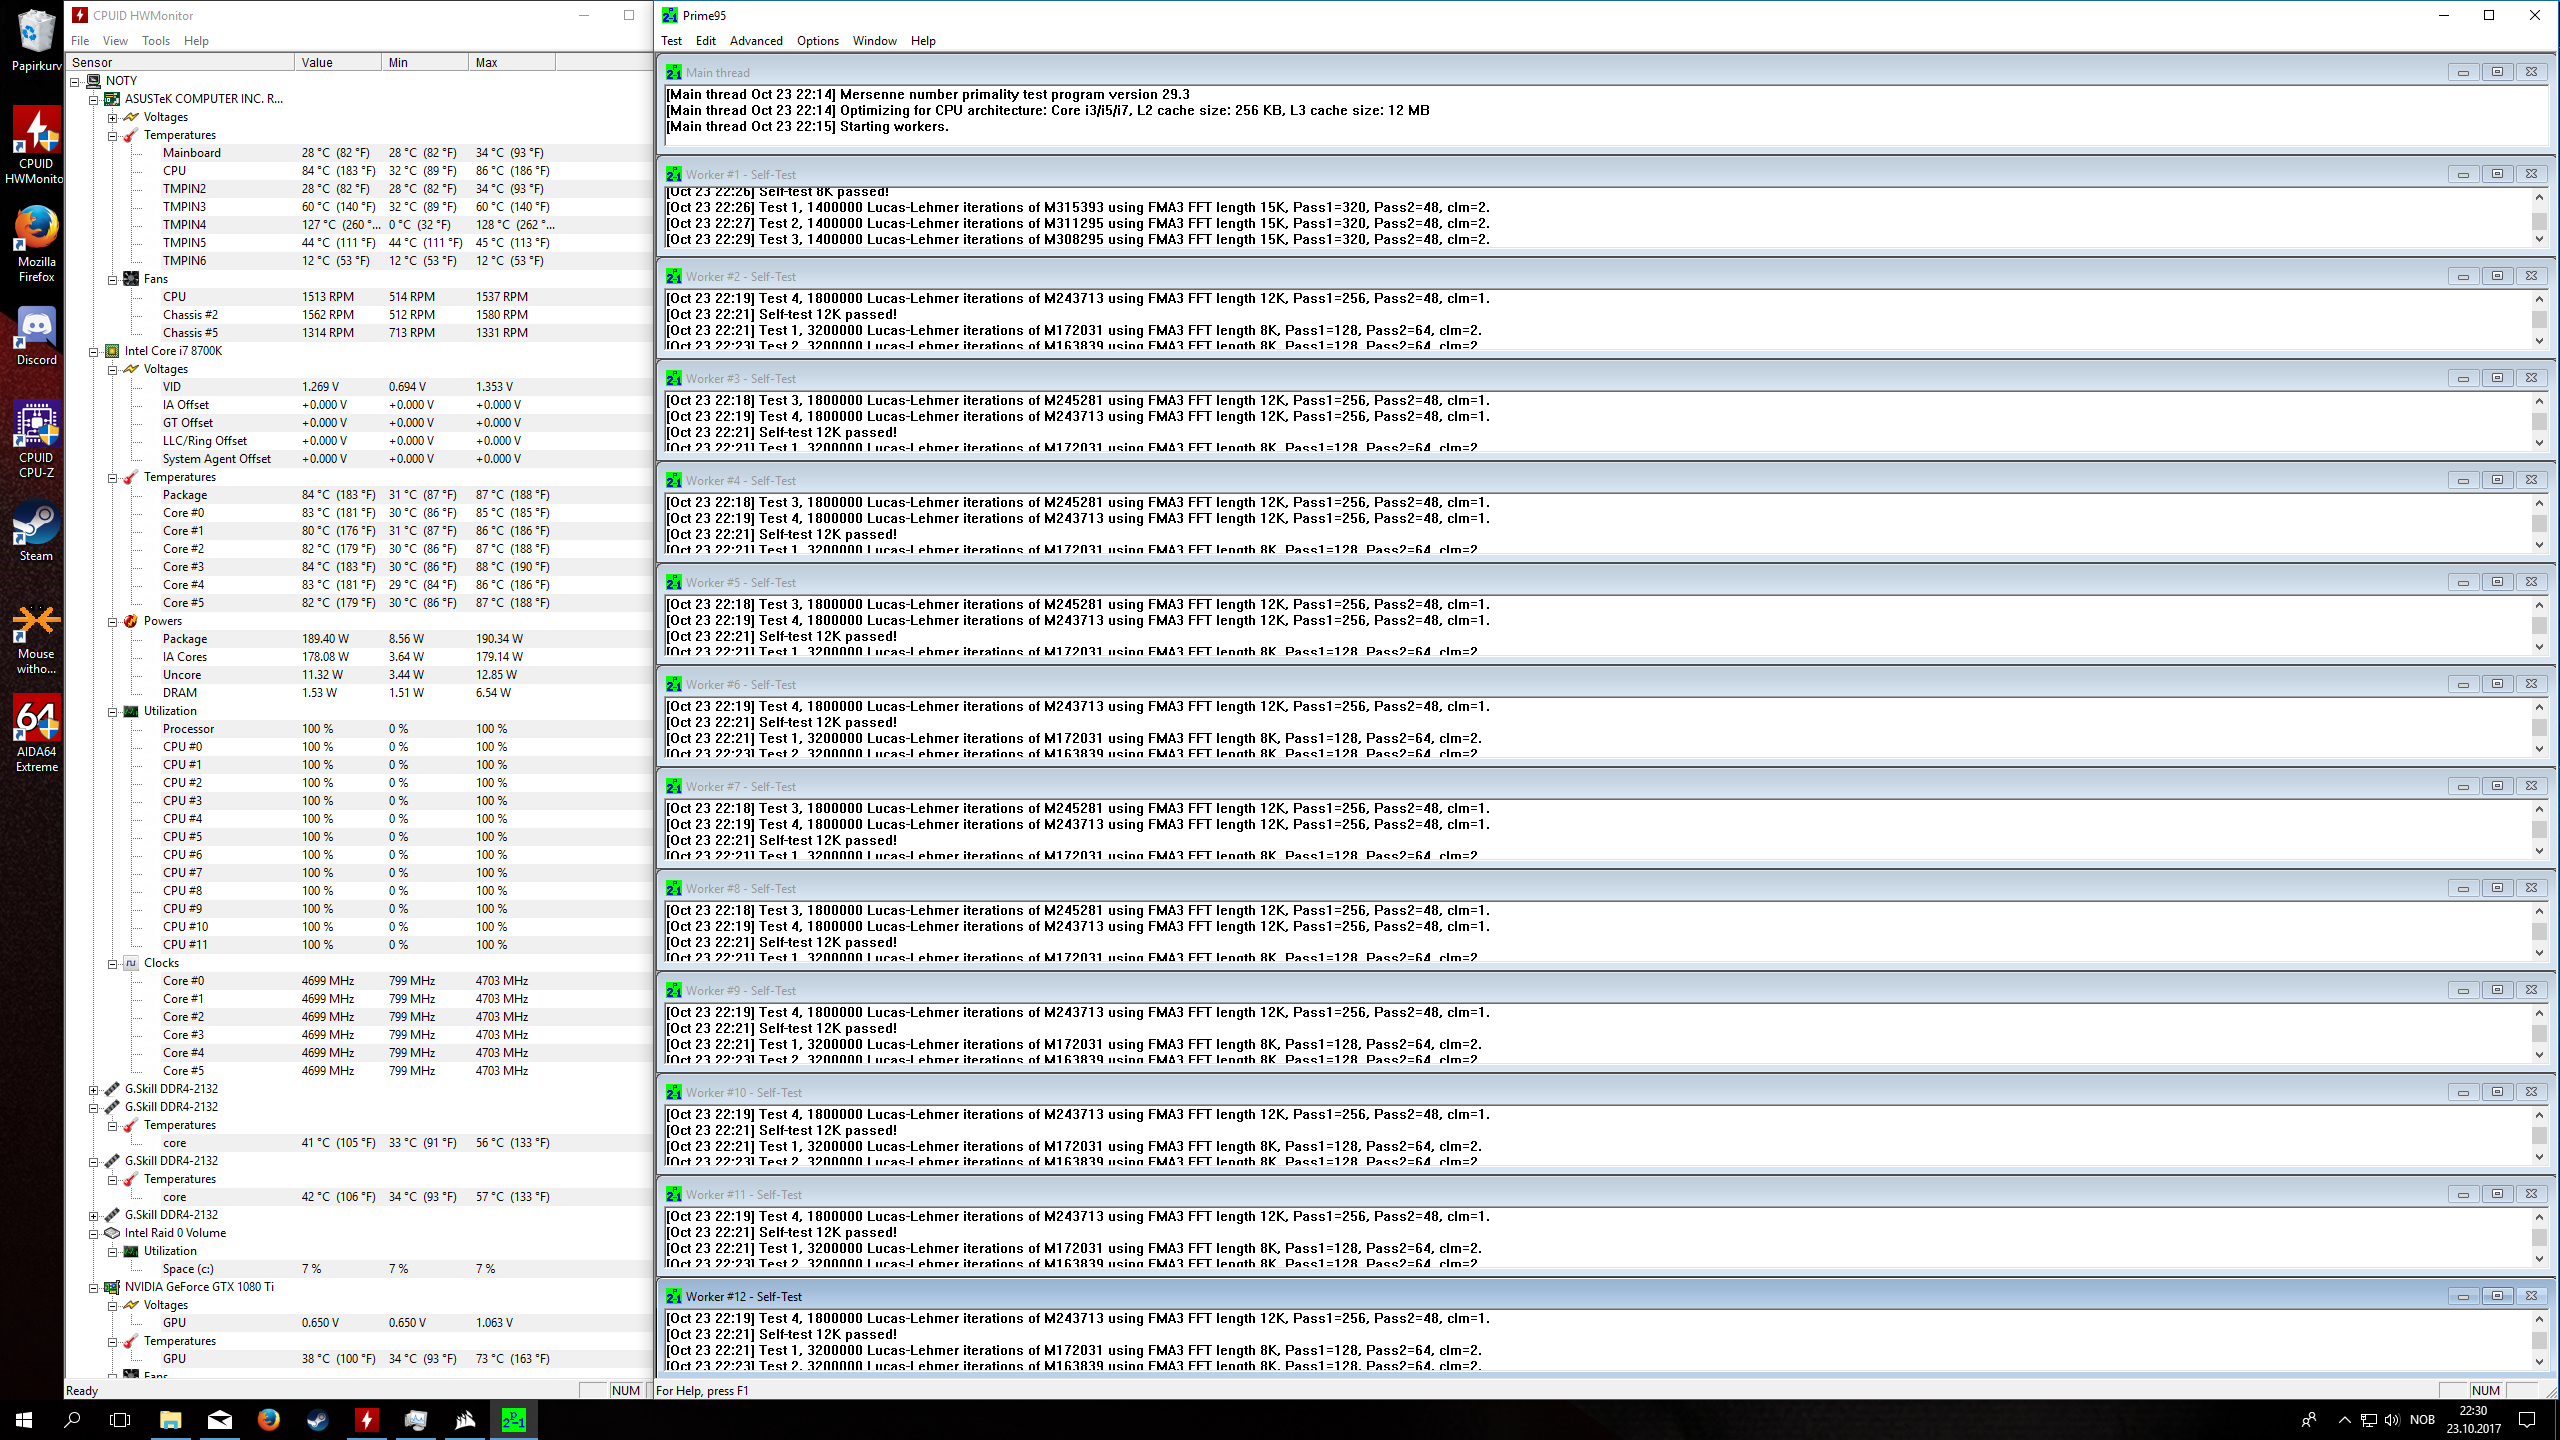The height and width of the screenshot is (1440, 2560).
Task: Click the taskbar clock showing 22:30
Action: click(x=2474, y=1420)
